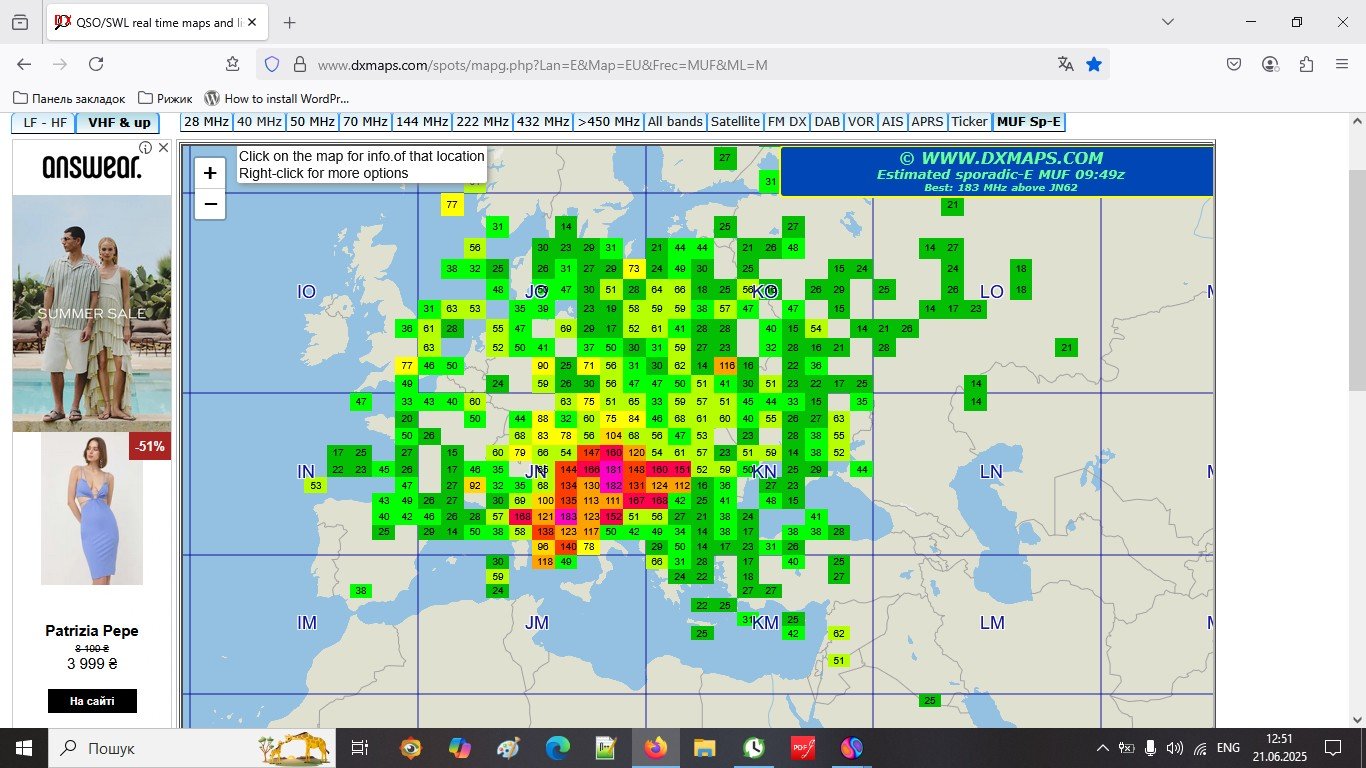Open the star-tray bookmarks icon left of the address bar
Screen dimensions: 1366x768
click(x=232, y=64)
